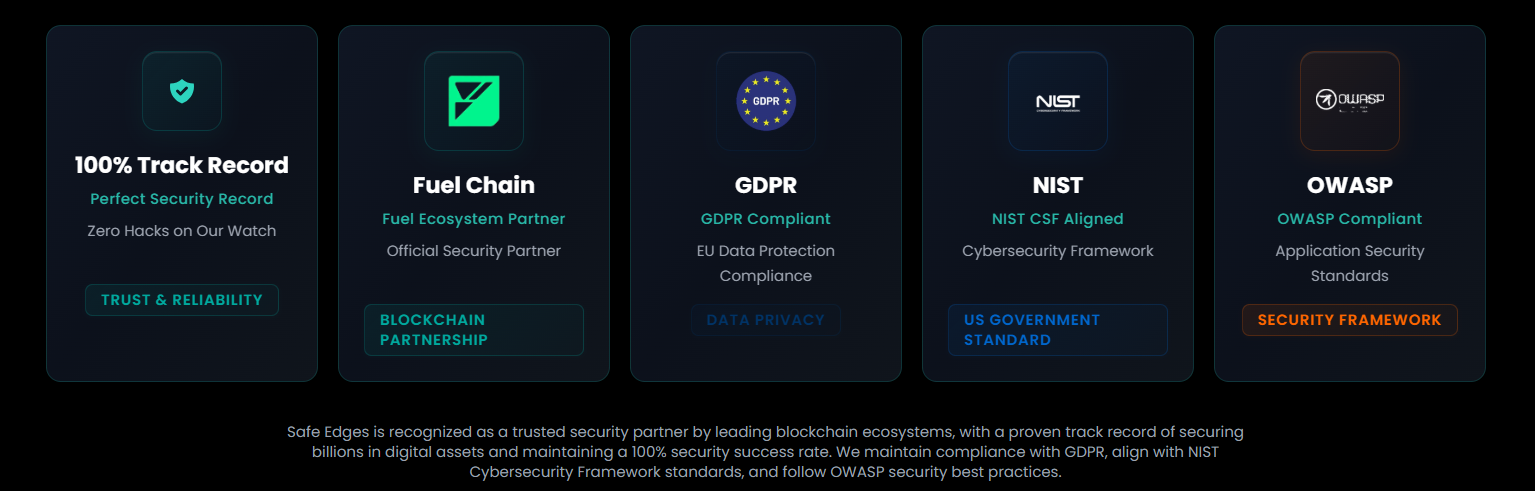1535x491 pixels.
Task: Click the NIST logo icon
Action: (x=1057, y=101)
